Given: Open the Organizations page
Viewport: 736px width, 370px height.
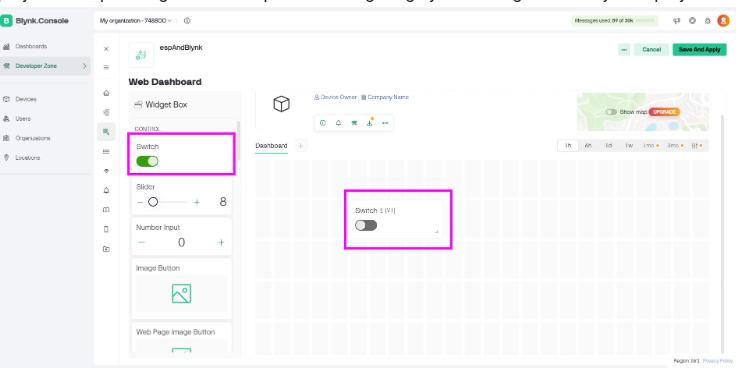Looking at the screenshot, I should (32, 139).
